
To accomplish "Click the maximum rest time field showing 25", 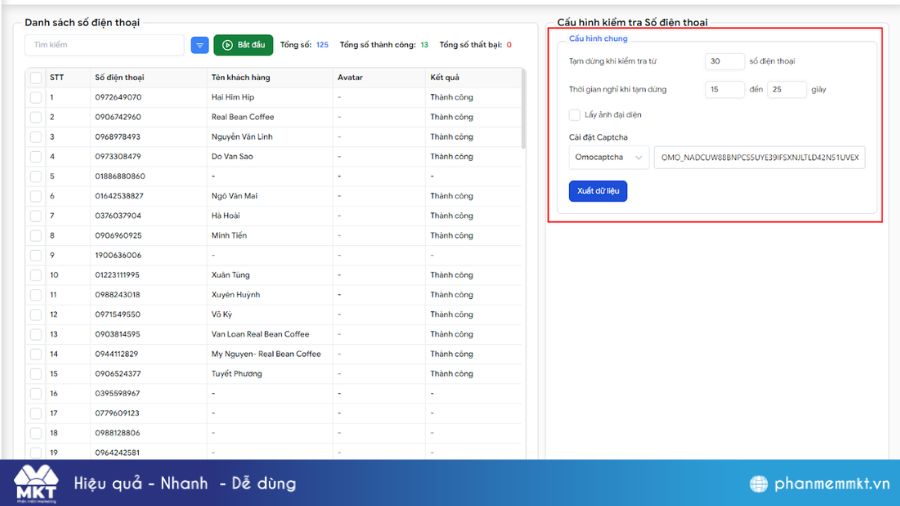I will click(x=787, y=89).
